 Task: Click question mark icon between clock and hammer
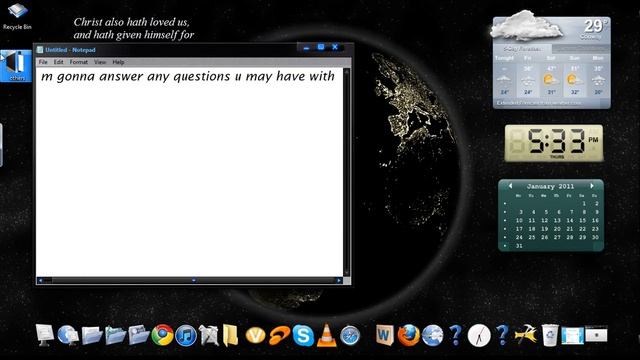(502, 335)
